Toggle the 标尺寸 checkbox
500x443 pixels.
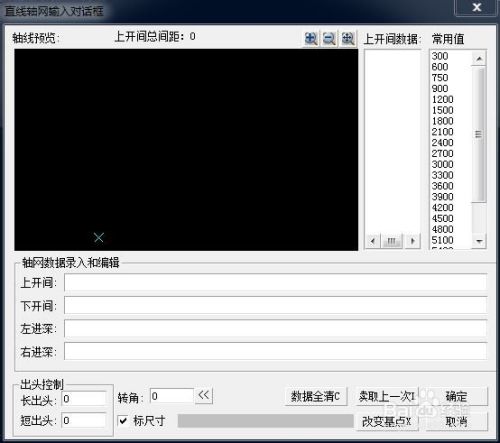tap(123, 421)
